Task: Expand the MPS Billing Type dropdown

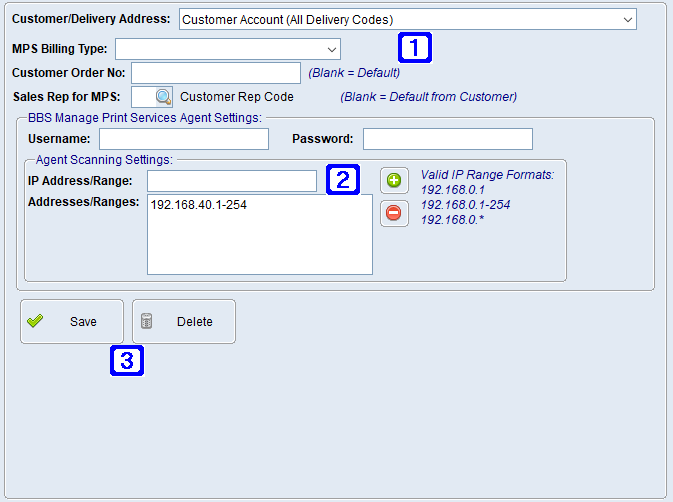Action: click(228, 49)
